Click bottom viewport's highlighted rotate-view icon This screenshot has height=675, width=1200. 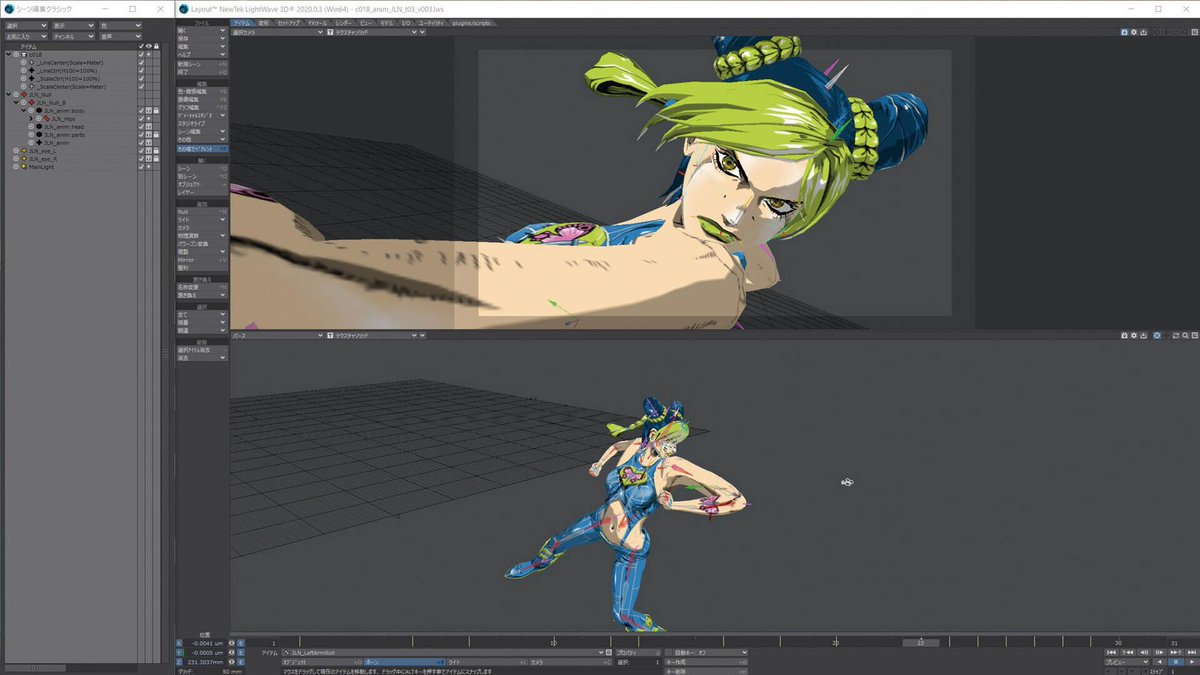pyautogui.click(x=1157, y=336)
